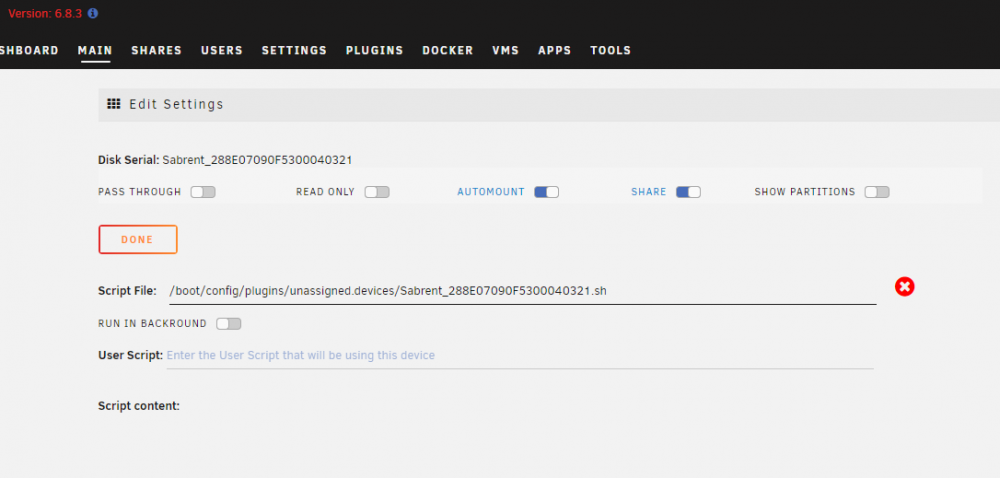Disable the Automount switch
This screenshot has height=478, width=1000.
tap(547, 192)
